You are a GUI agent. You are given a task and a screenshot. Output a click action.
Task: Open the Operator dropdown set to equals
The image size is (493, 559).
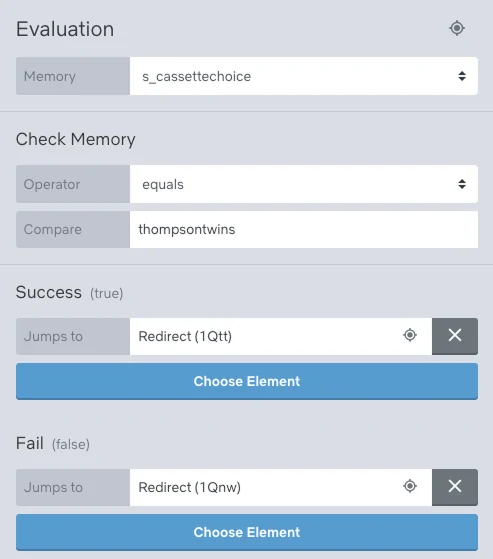(304, 184)
